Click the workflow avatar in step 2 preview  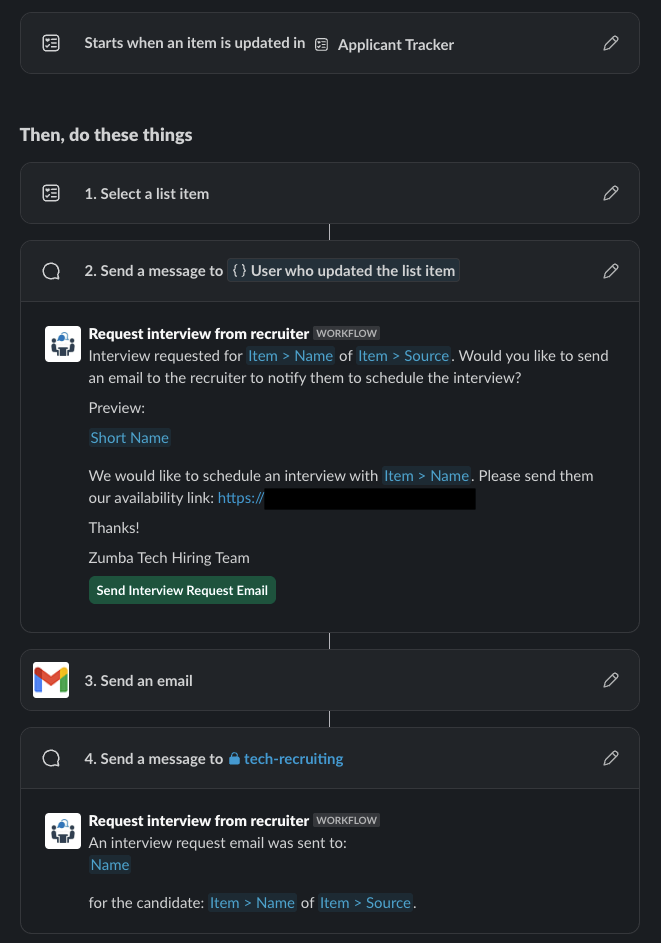(x=63, y=344)
